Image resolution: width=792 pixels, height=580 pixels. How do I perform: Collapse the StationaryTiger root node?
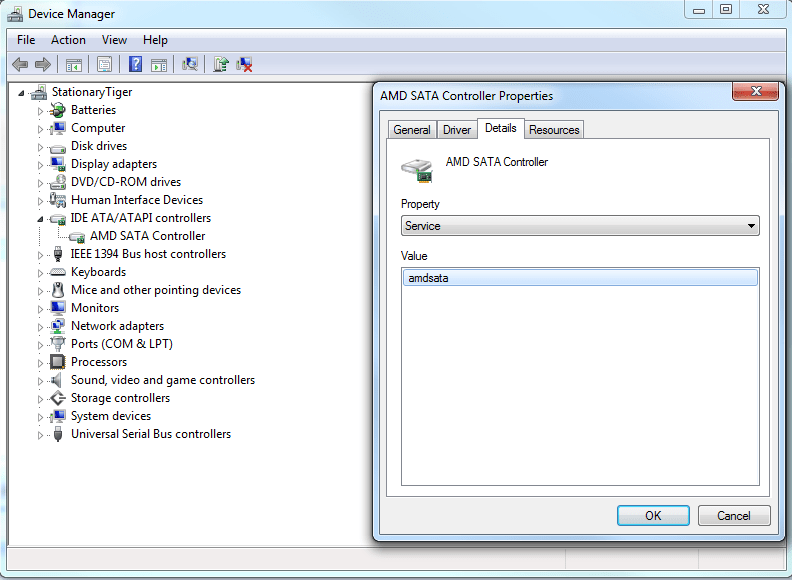(21, 93)
